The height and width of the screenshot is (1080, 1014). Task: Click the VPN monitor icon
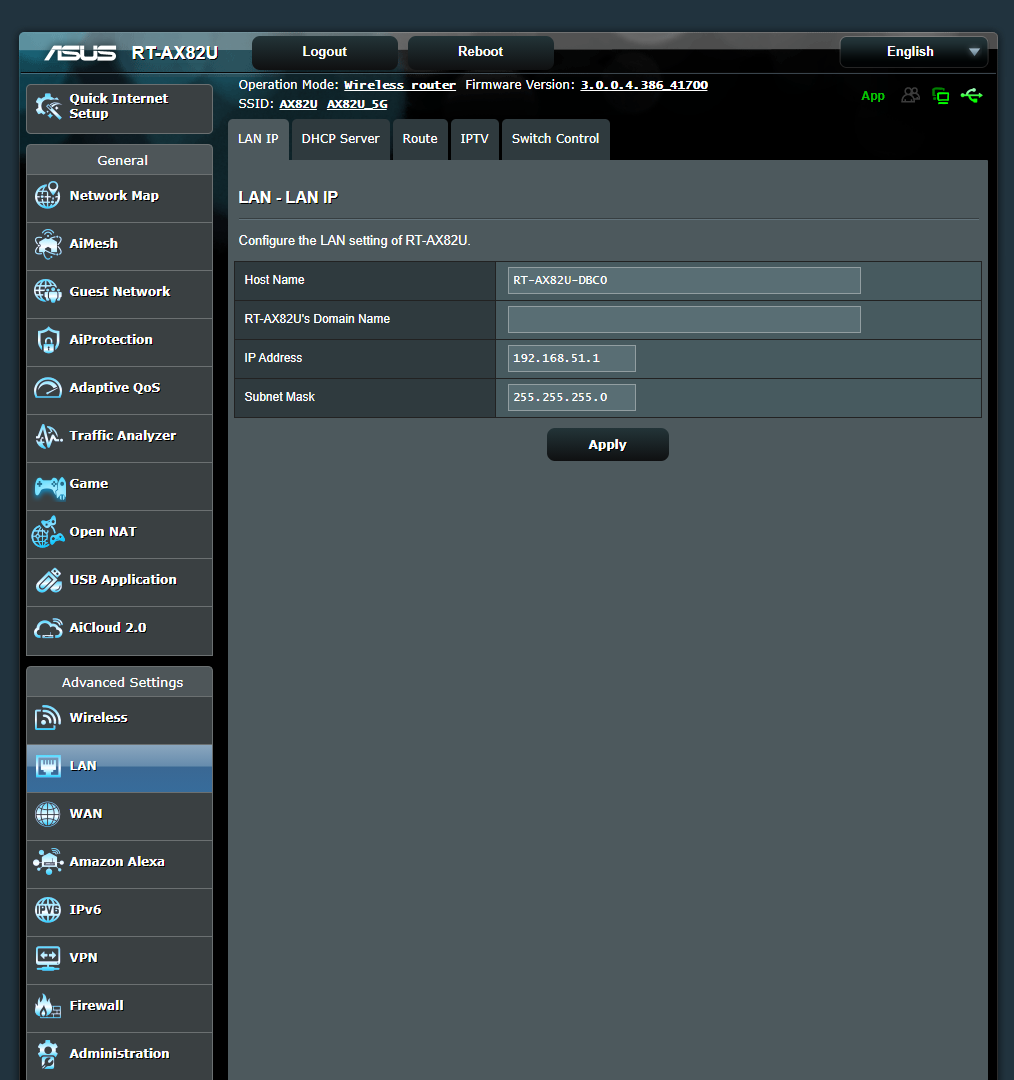tap(48, 958)
